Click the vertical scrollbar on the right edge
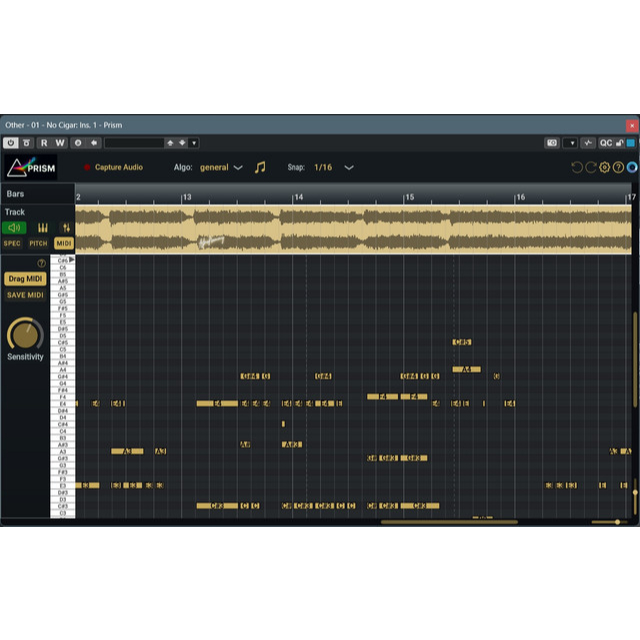Screen dimensions: 640x640 pyautogui.click(x=635, y=360)
